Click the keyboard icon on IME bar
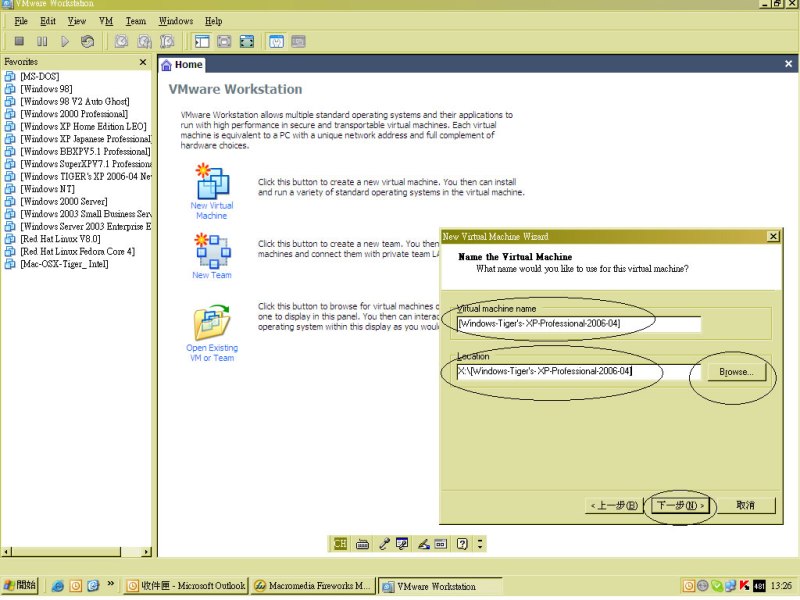 click(362, 544)
